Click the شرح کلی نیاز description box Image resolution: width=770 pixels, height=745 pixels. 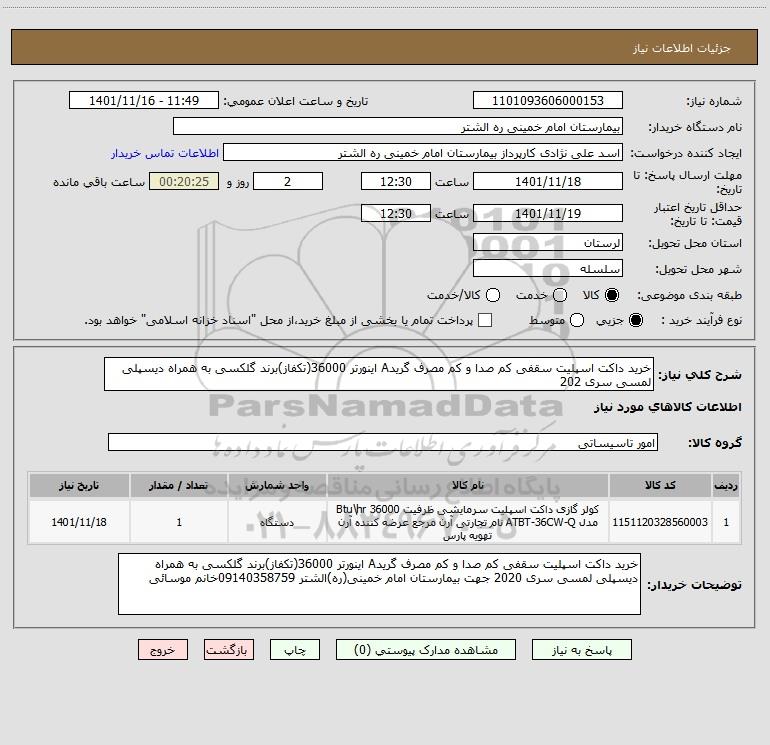(379, 374)
